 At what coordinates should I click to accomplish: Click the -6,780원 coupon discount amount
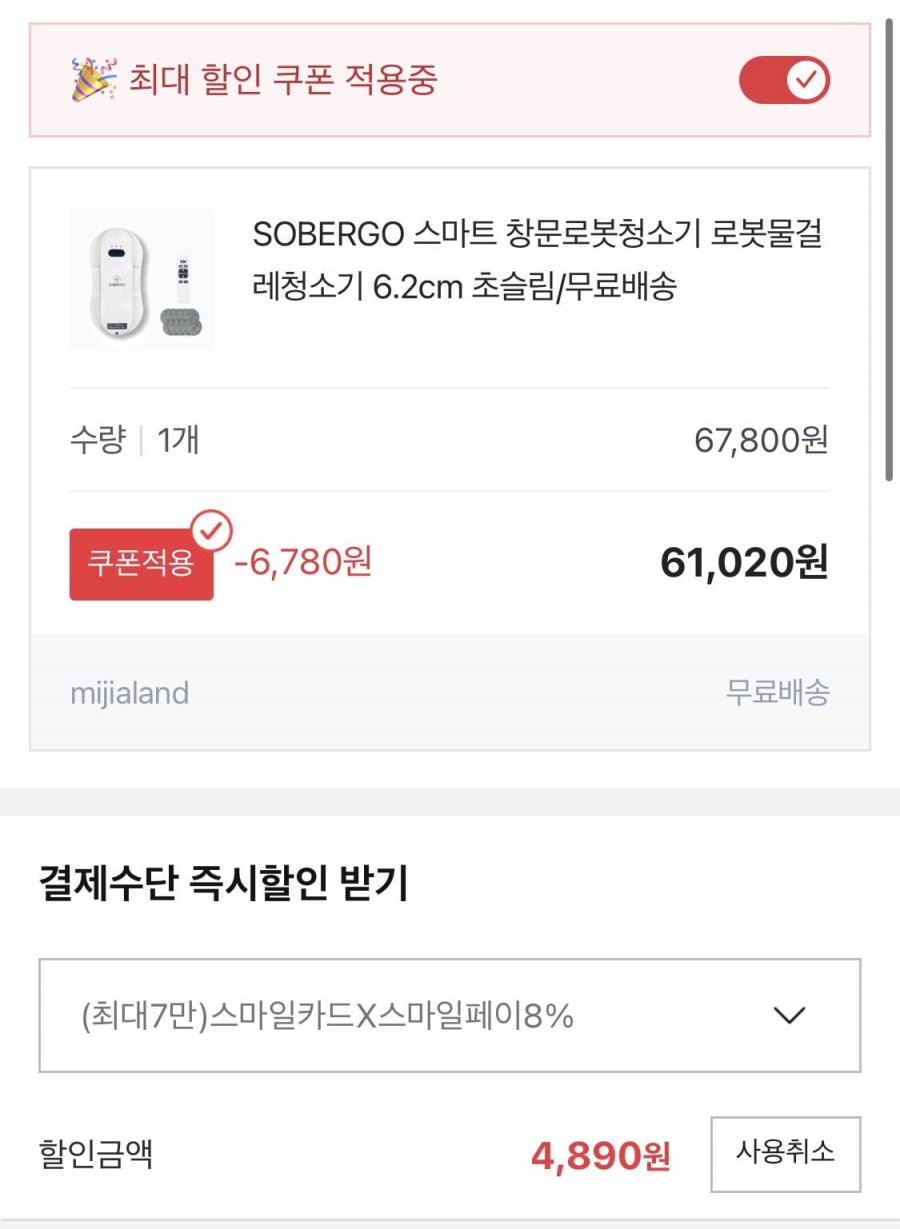[x=303, y=562]
